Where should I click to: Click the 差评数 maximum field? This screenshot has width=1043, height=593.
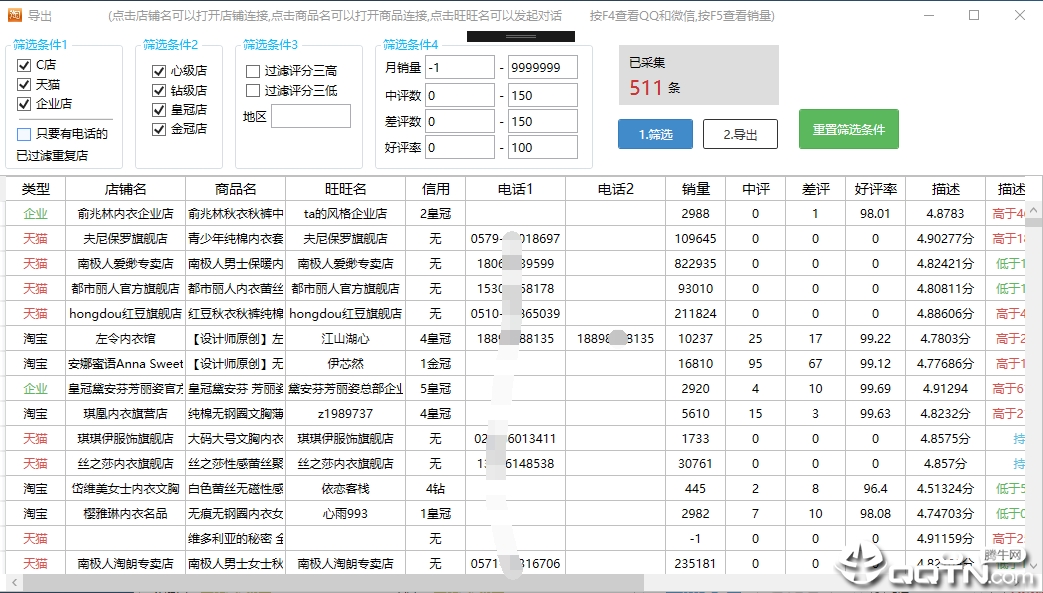pos(543,121)
